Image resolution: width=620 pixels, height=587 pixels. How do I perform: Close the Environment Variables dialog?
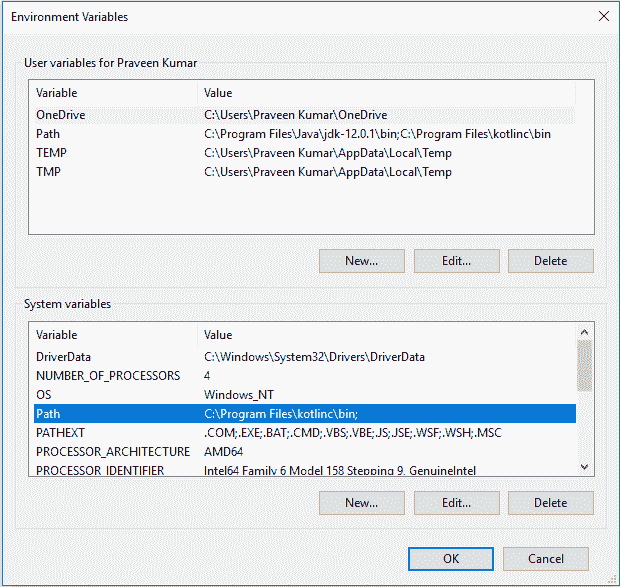coord(602,16)
